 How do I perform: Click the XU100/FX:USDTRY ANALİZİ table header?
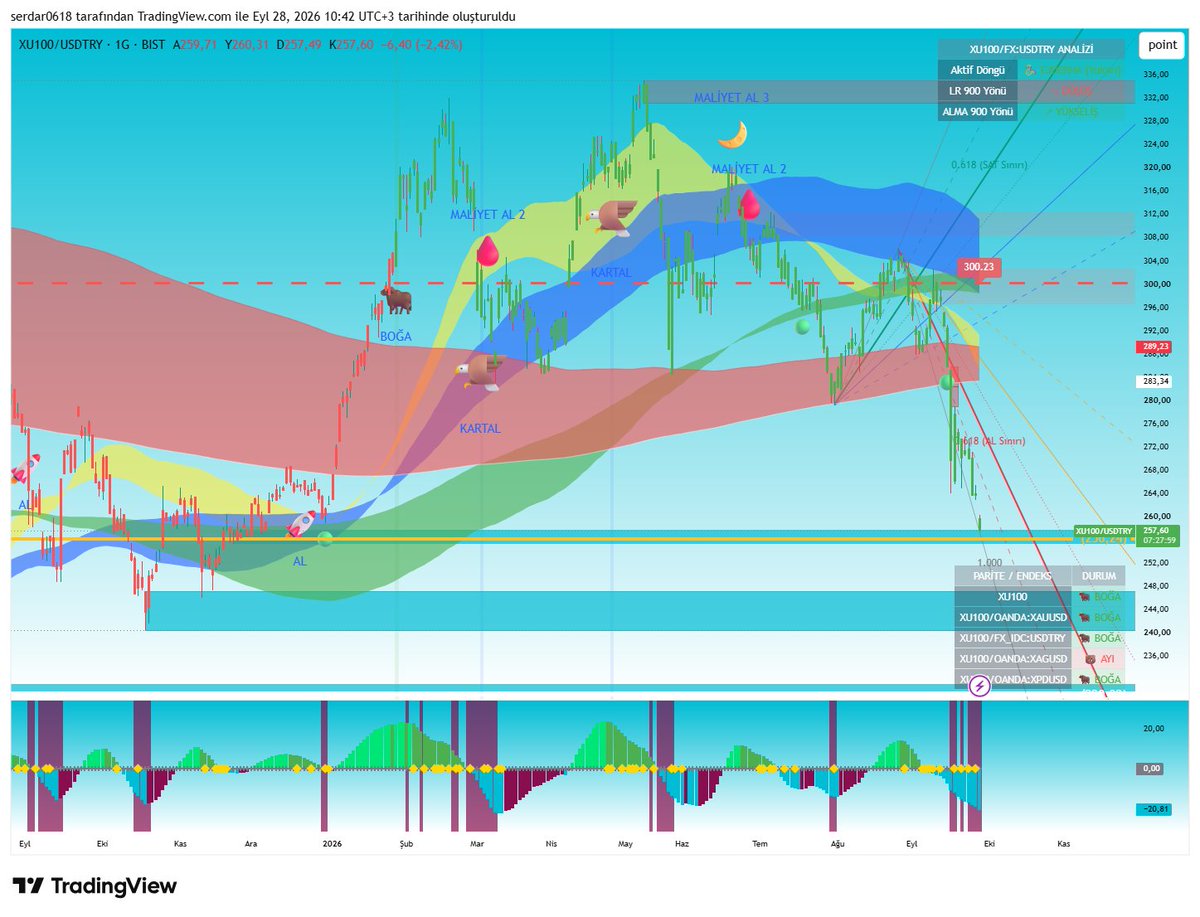pyautogui.click(x=1031, y=49)
